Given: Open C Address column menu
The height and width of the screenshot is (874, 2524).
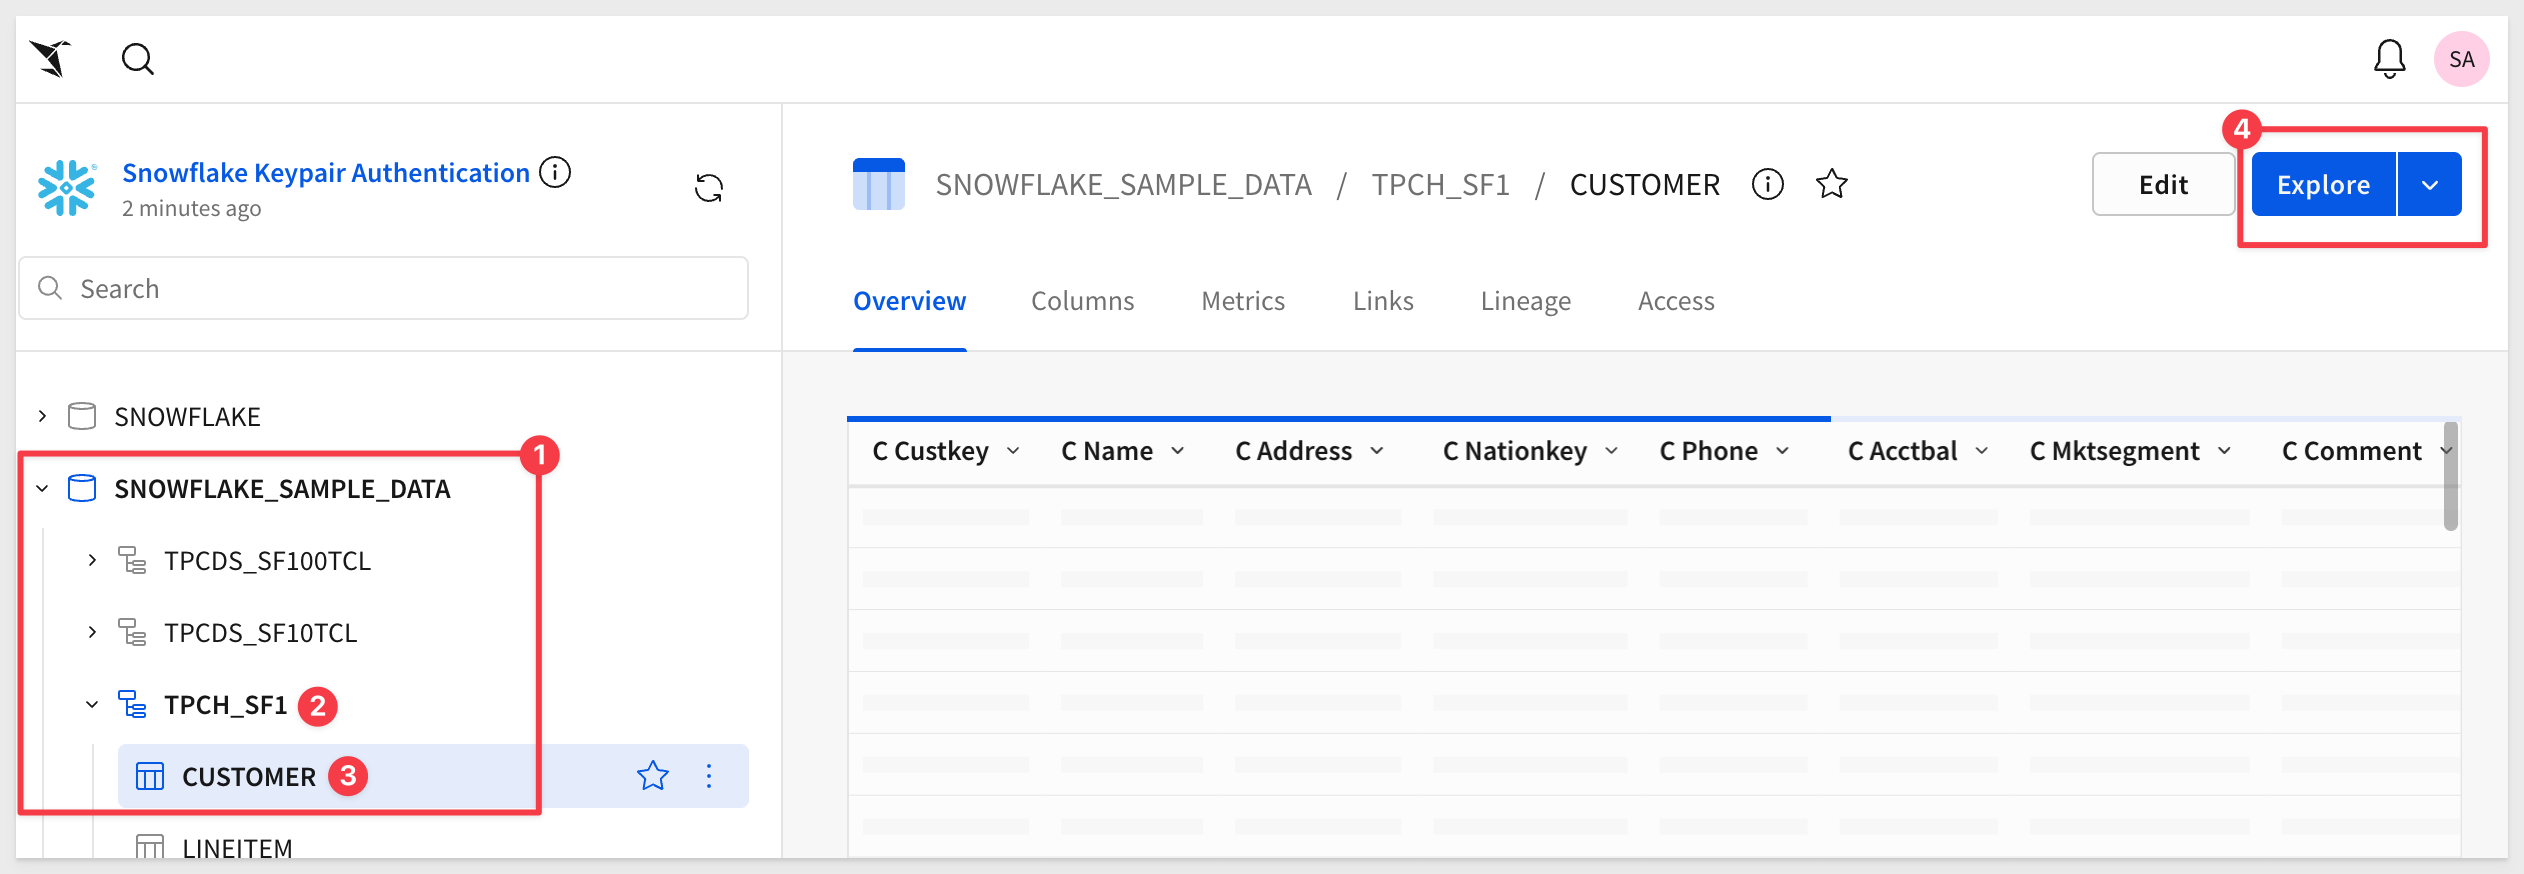Looking at the screenshot, I should tap(1377, 451).
